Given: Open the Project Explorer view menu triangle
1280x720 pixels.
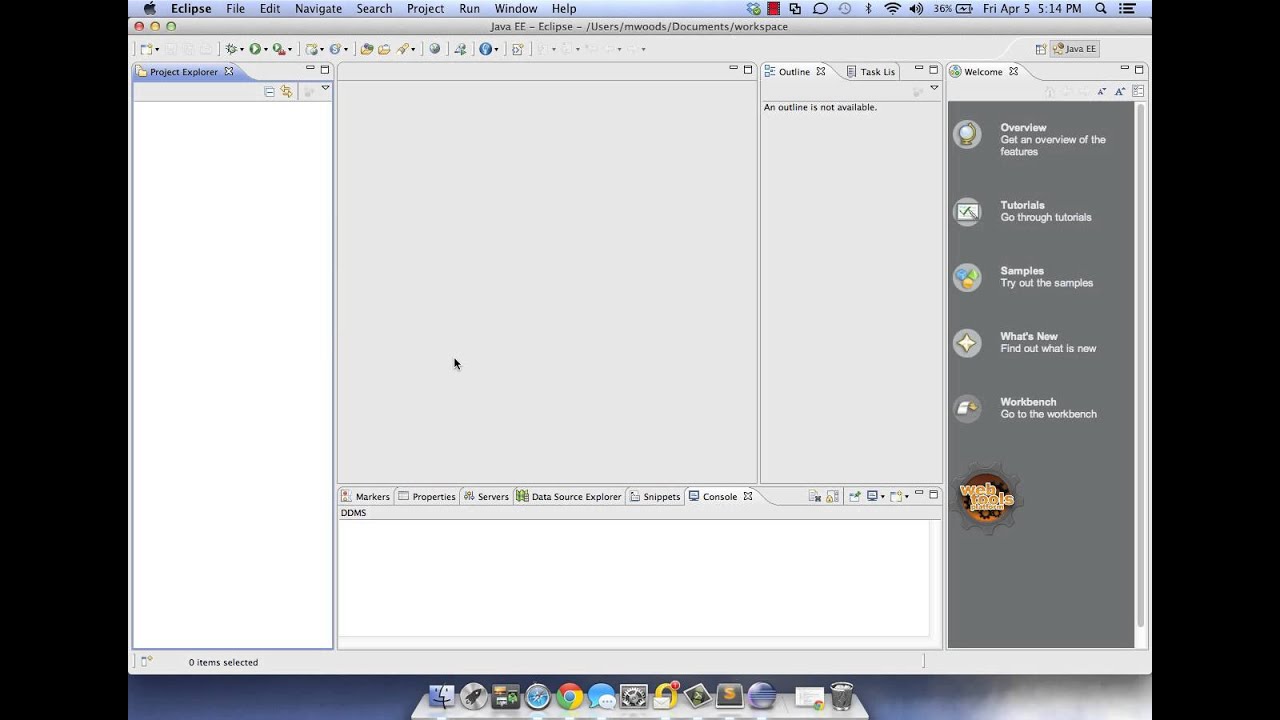Looking at the screenshot, I should click(x=325, y=88).
